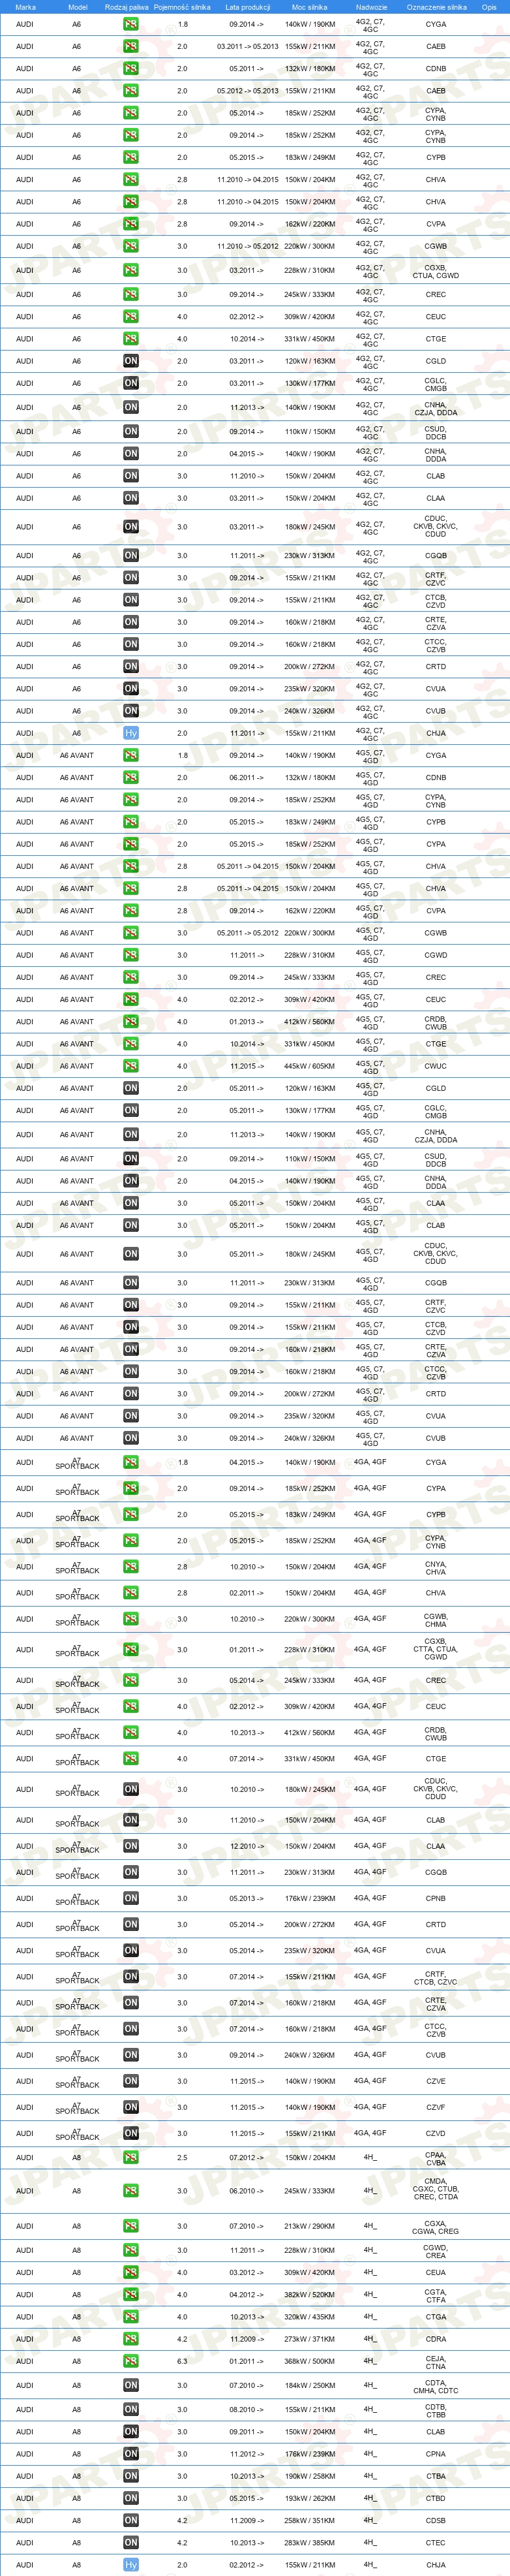Select the petrol icon in the A6 CYPB row
The height and width of the screenshot is (2576, 510).
coord(131,157)
